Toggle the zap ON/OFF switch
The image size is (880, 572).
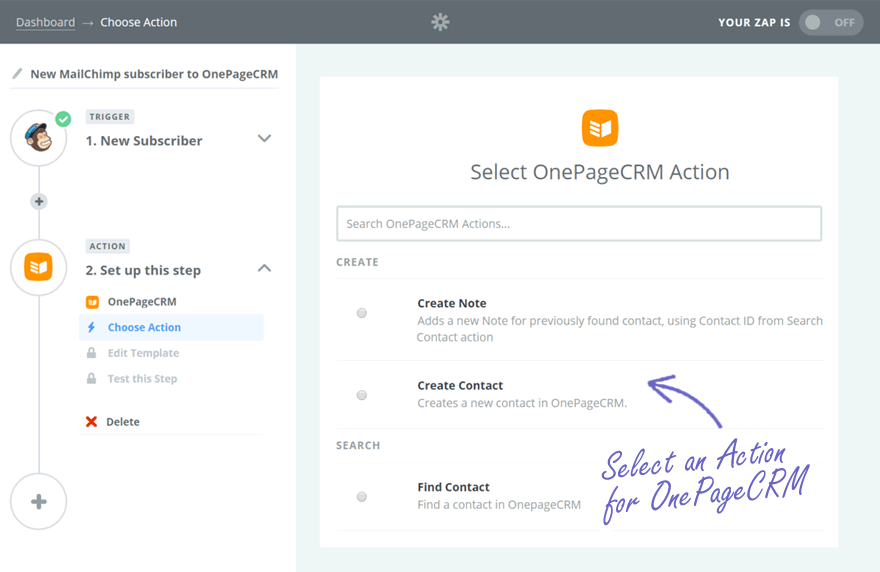point(831,22)
